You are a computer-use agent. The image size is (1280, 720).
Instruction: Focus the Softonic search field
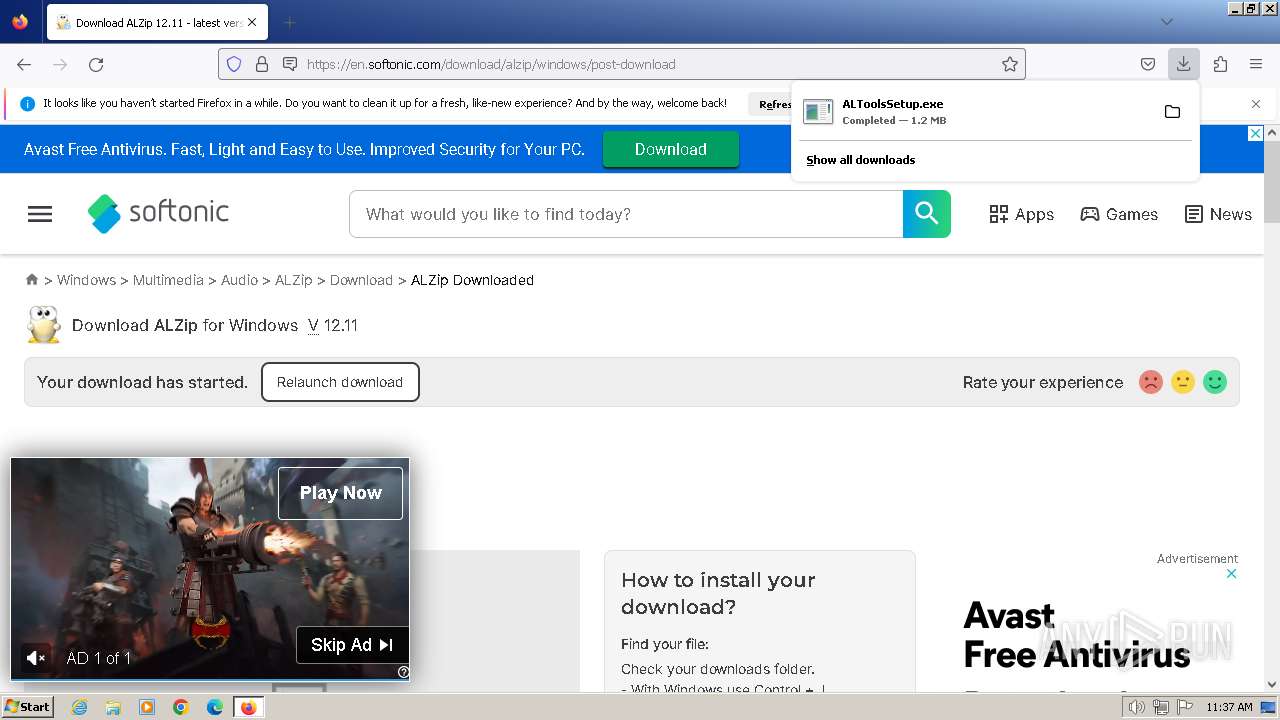pos(626,214)
